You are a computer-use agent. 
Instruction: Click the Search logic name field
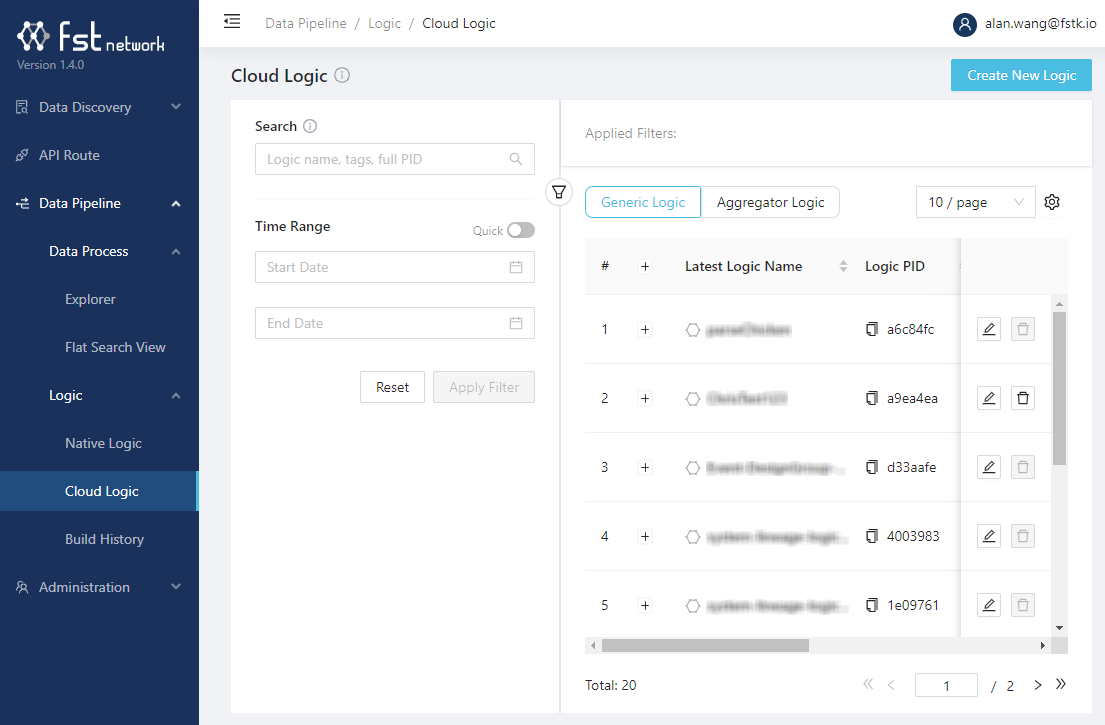(385, 159)
